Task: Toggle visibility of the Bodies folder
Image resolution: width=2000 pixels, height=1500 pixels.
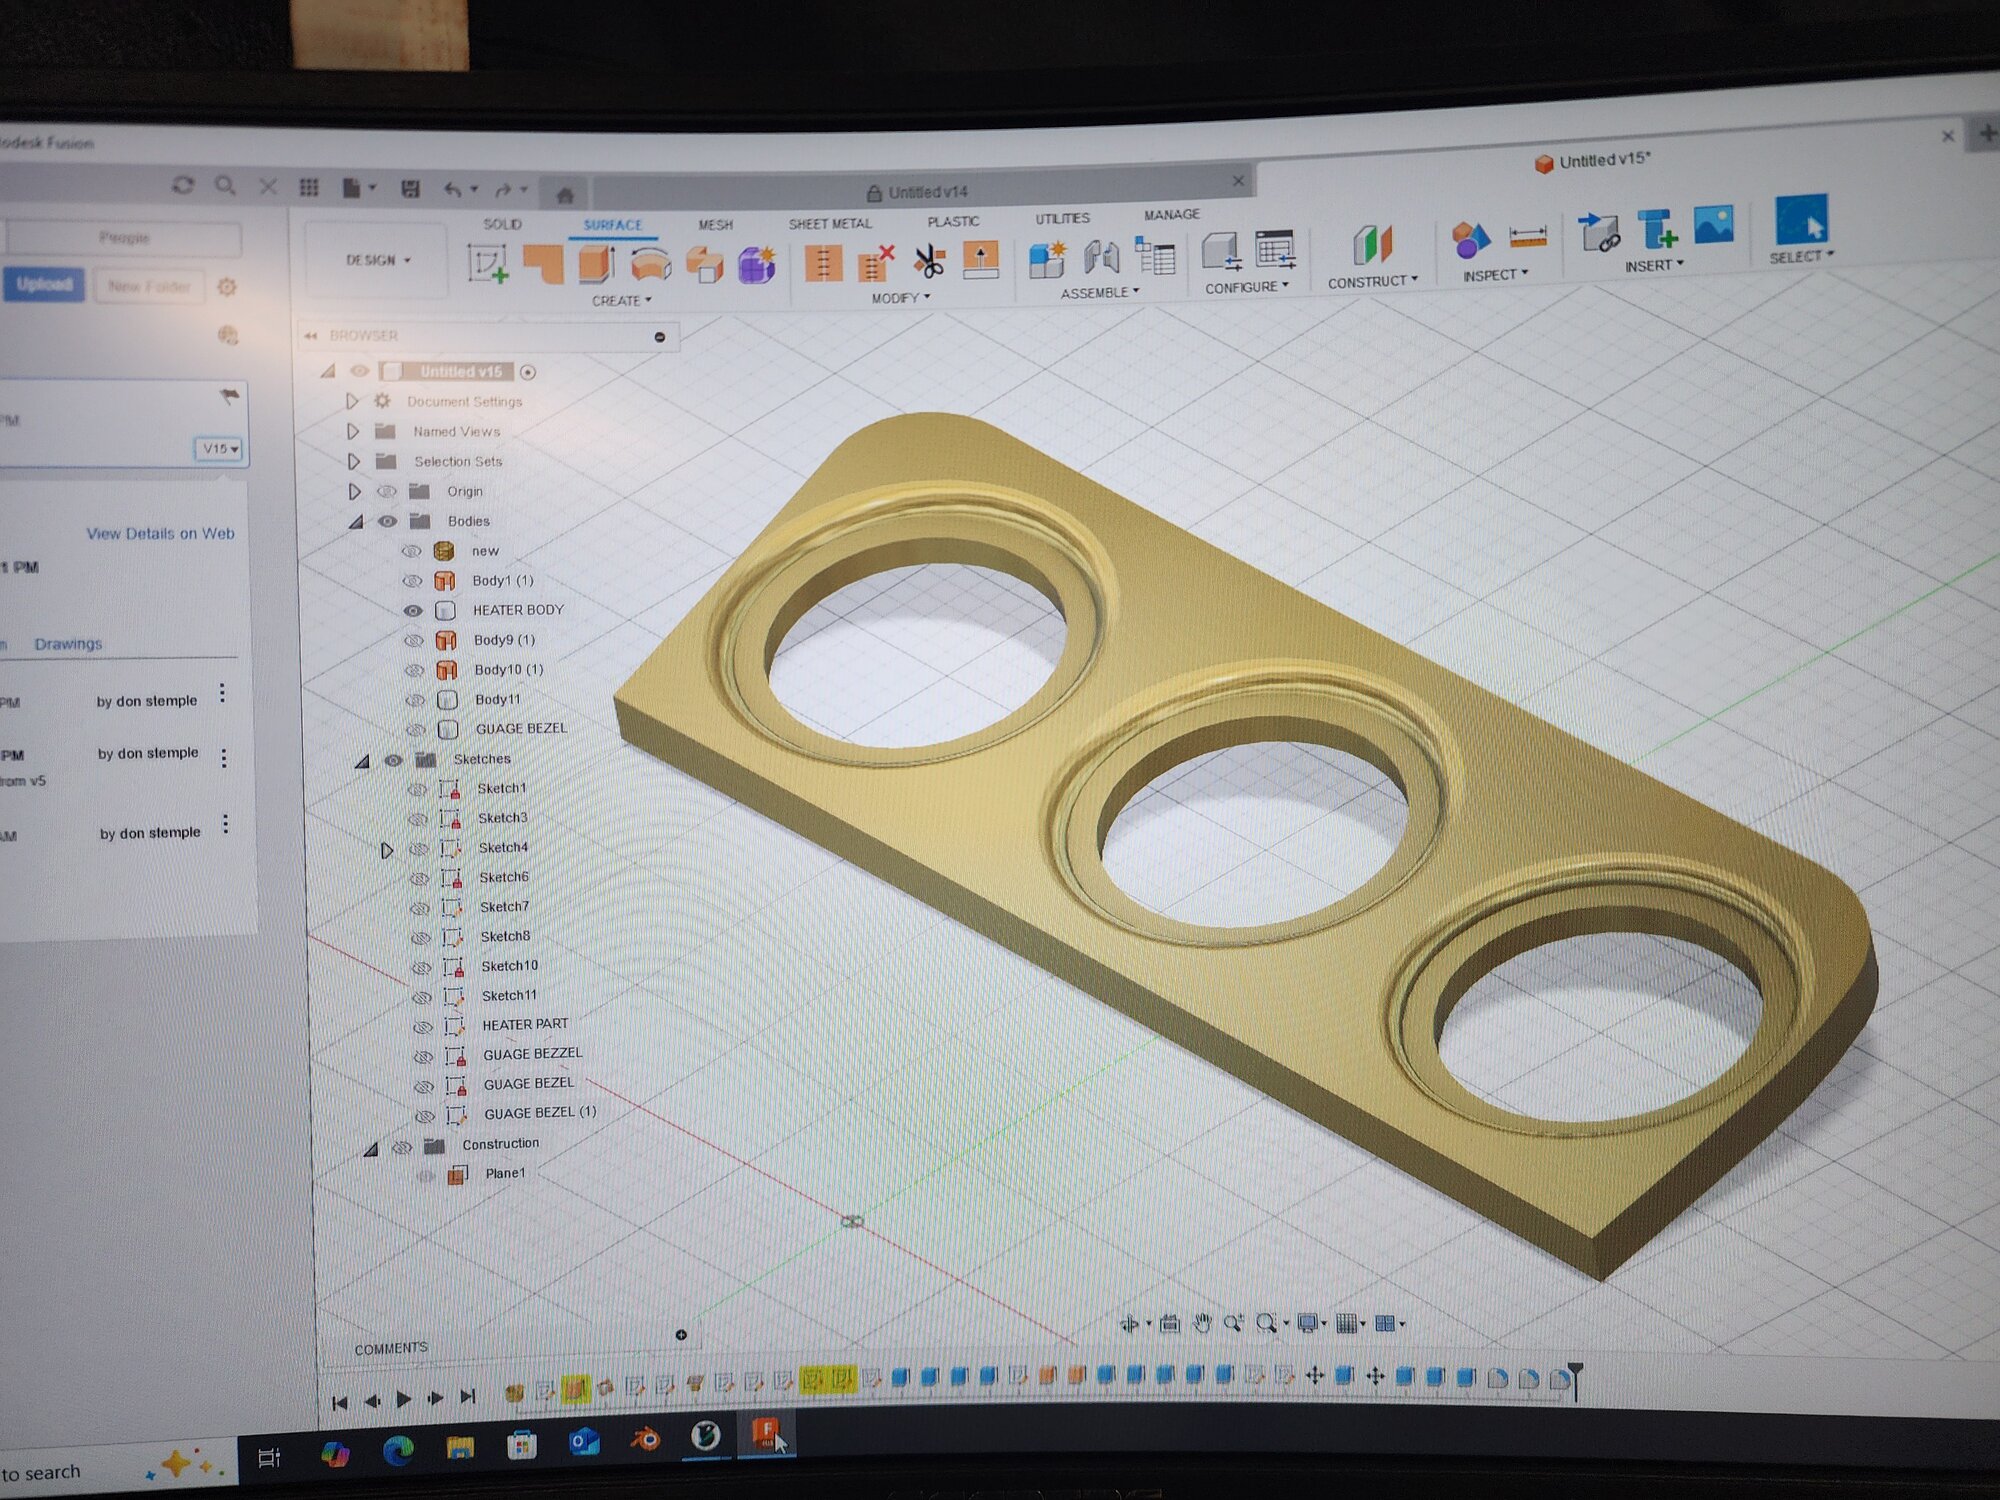Action: pos(387,521)
